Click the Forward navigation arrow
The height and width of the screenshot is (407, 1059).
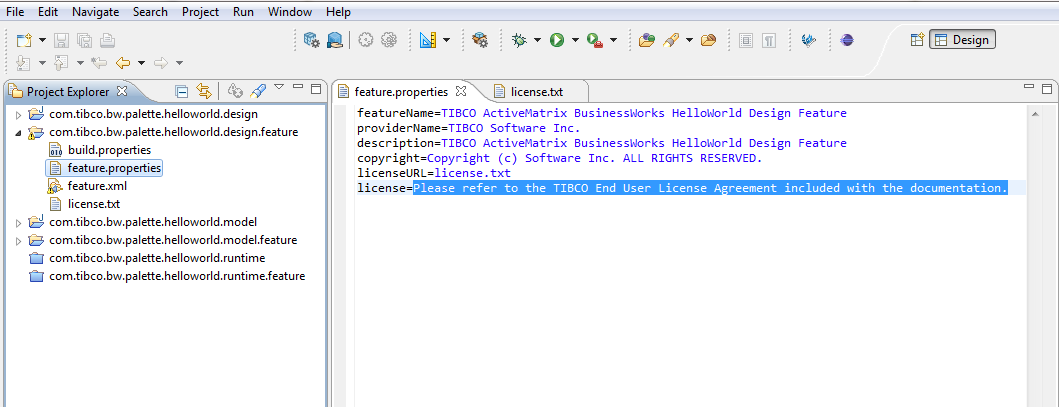pyautogui.click(x=161, y=63)
